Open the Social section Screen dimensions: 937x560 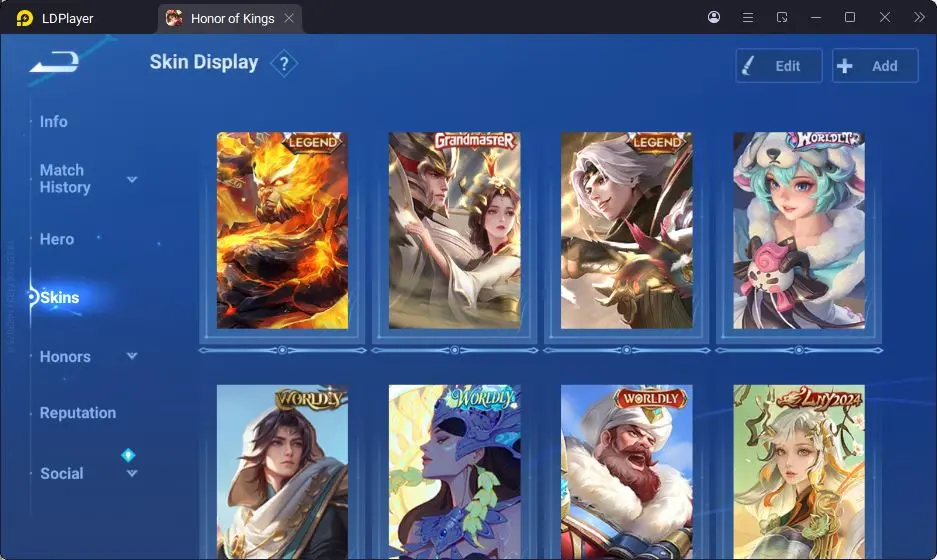click(62, 473)
